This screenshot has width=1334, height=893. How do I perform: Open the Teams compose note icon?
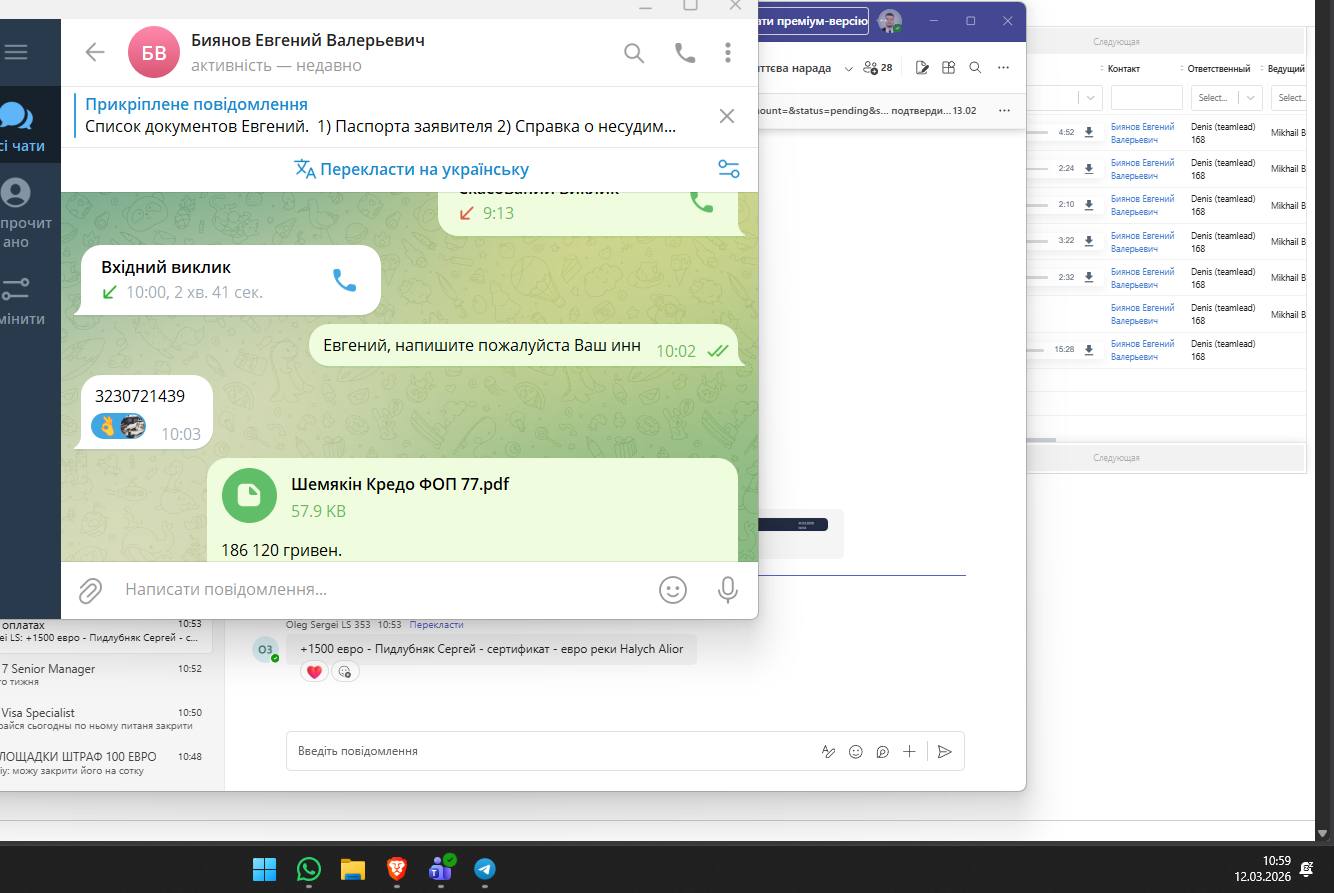tap(922, 68)
